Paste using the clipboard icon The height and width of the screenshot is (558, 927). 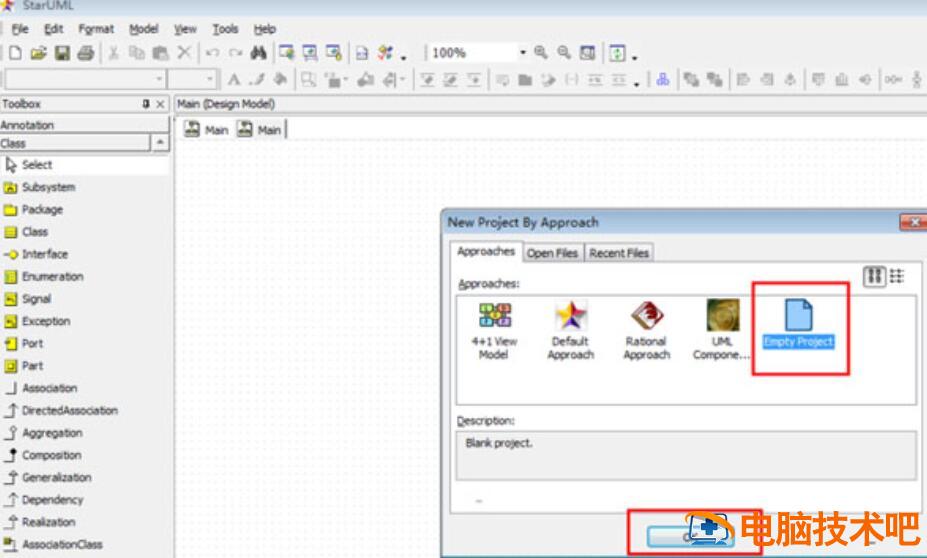[x=160, y=53]
